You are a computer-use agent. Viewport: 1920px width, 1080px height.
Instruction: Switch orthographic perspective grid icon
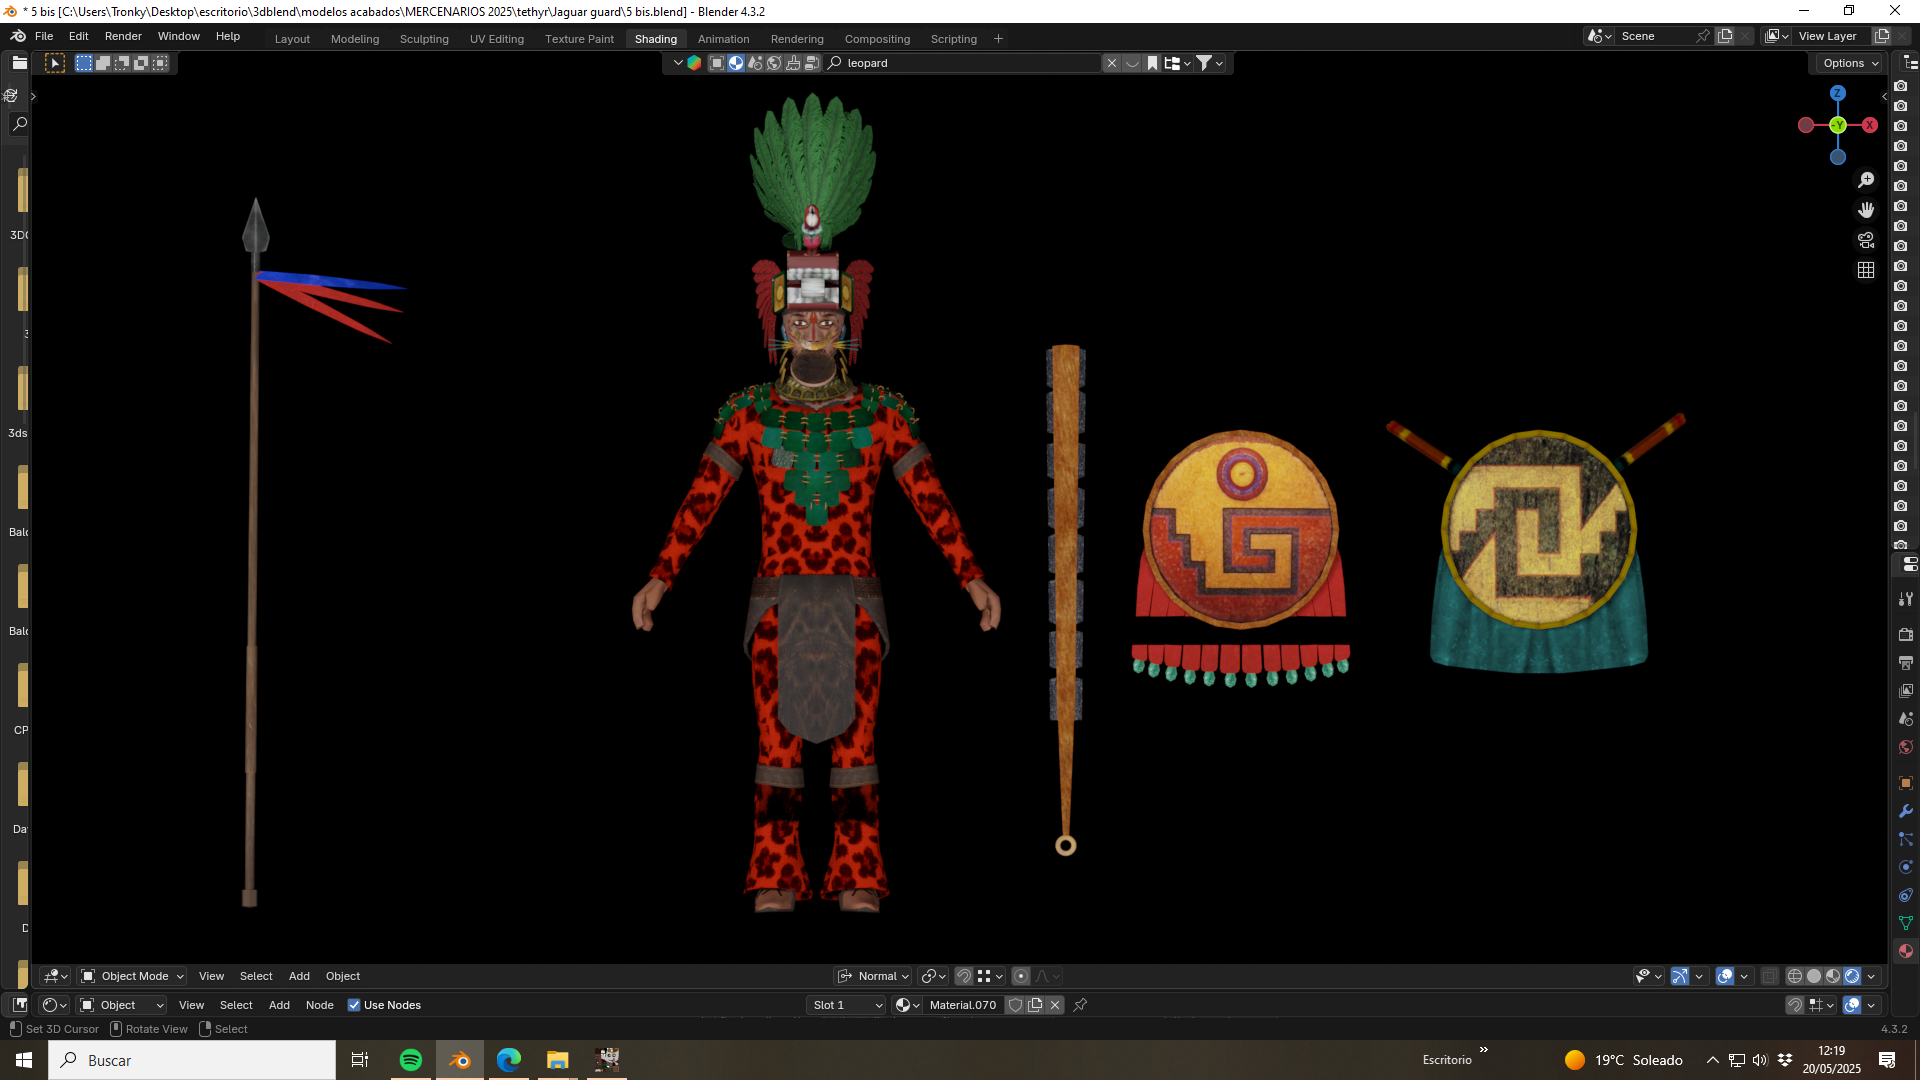(x=1866, y=270)
